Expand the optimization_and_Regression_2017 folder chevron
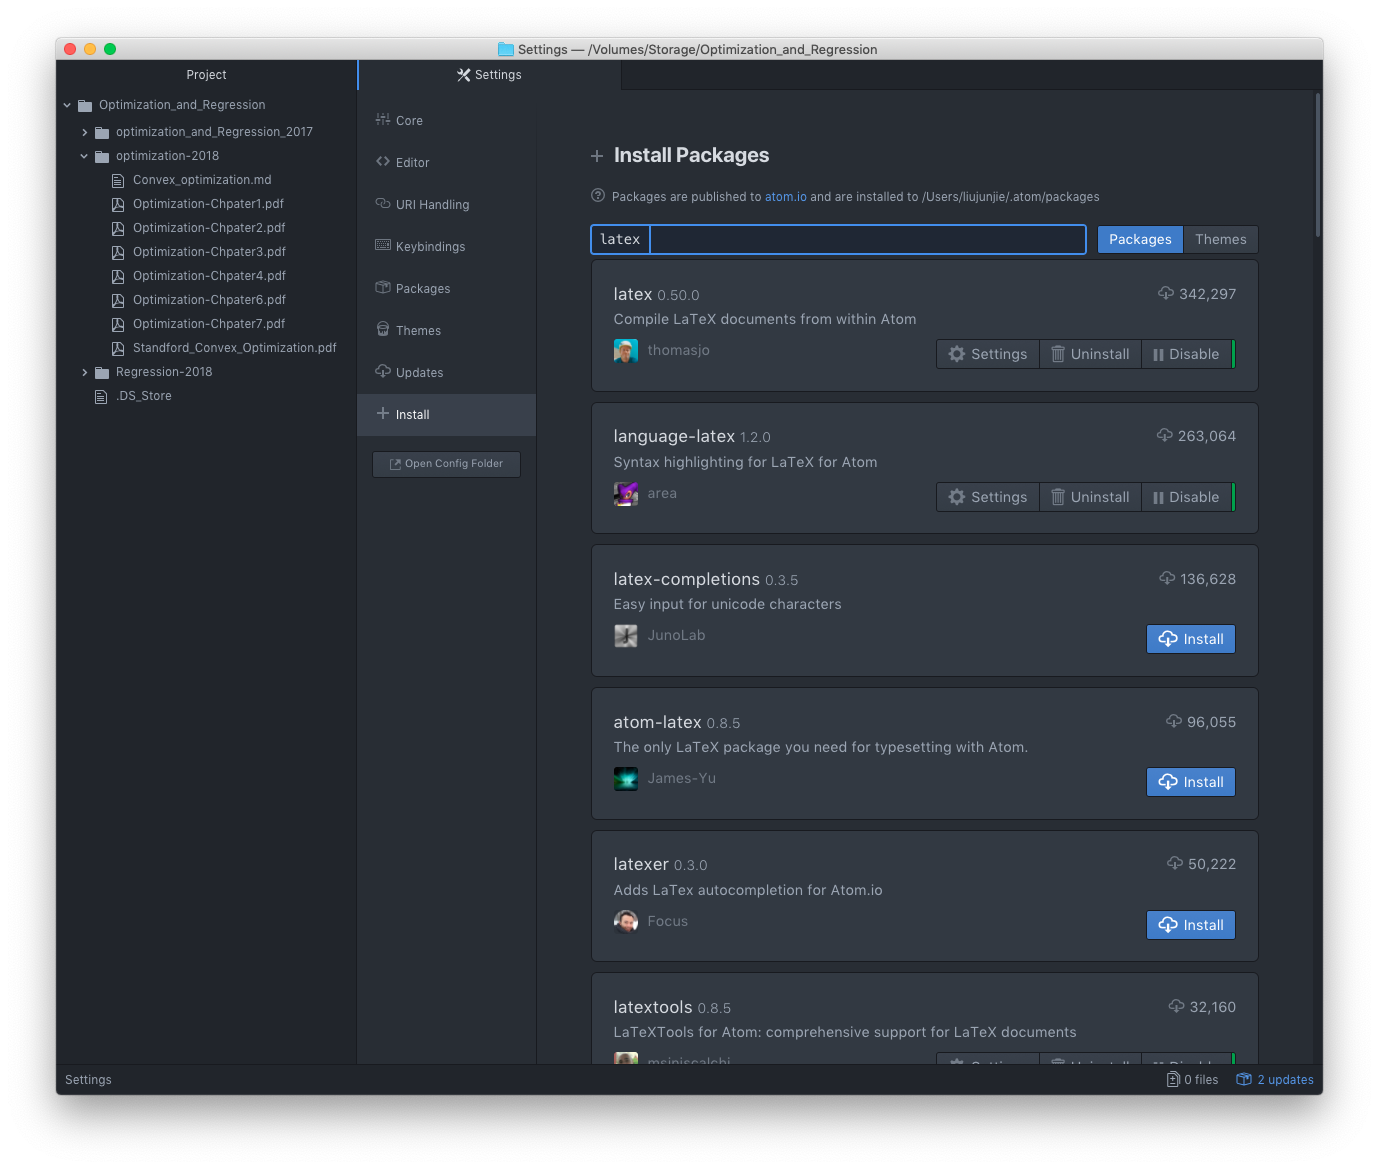This screenshot has height=1169, width=1379. [84, 132]
